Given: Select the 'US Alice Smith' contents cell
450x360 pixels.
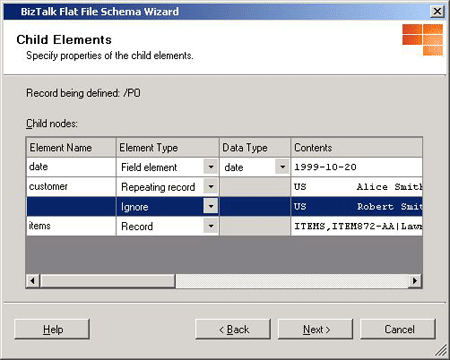Looking at the screenshot, I should pos(356,186).
